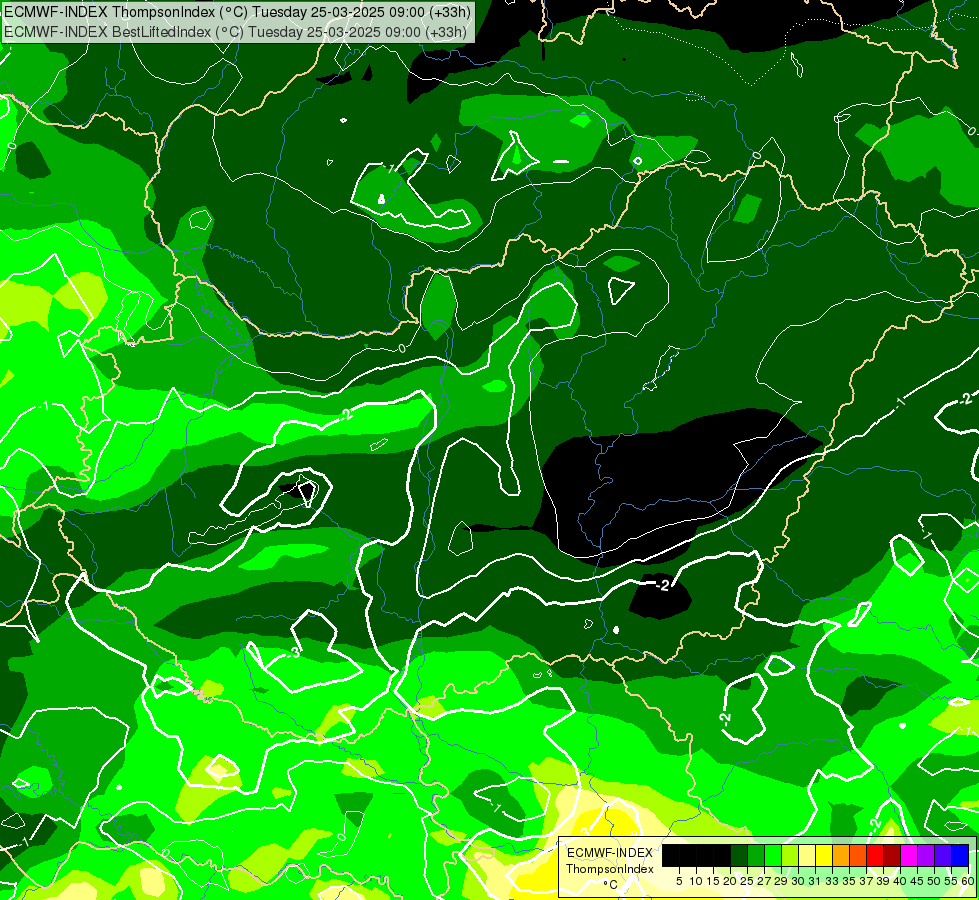
Task: Pick the purple 45–50 legend swatch
Action: pos(927,856)
